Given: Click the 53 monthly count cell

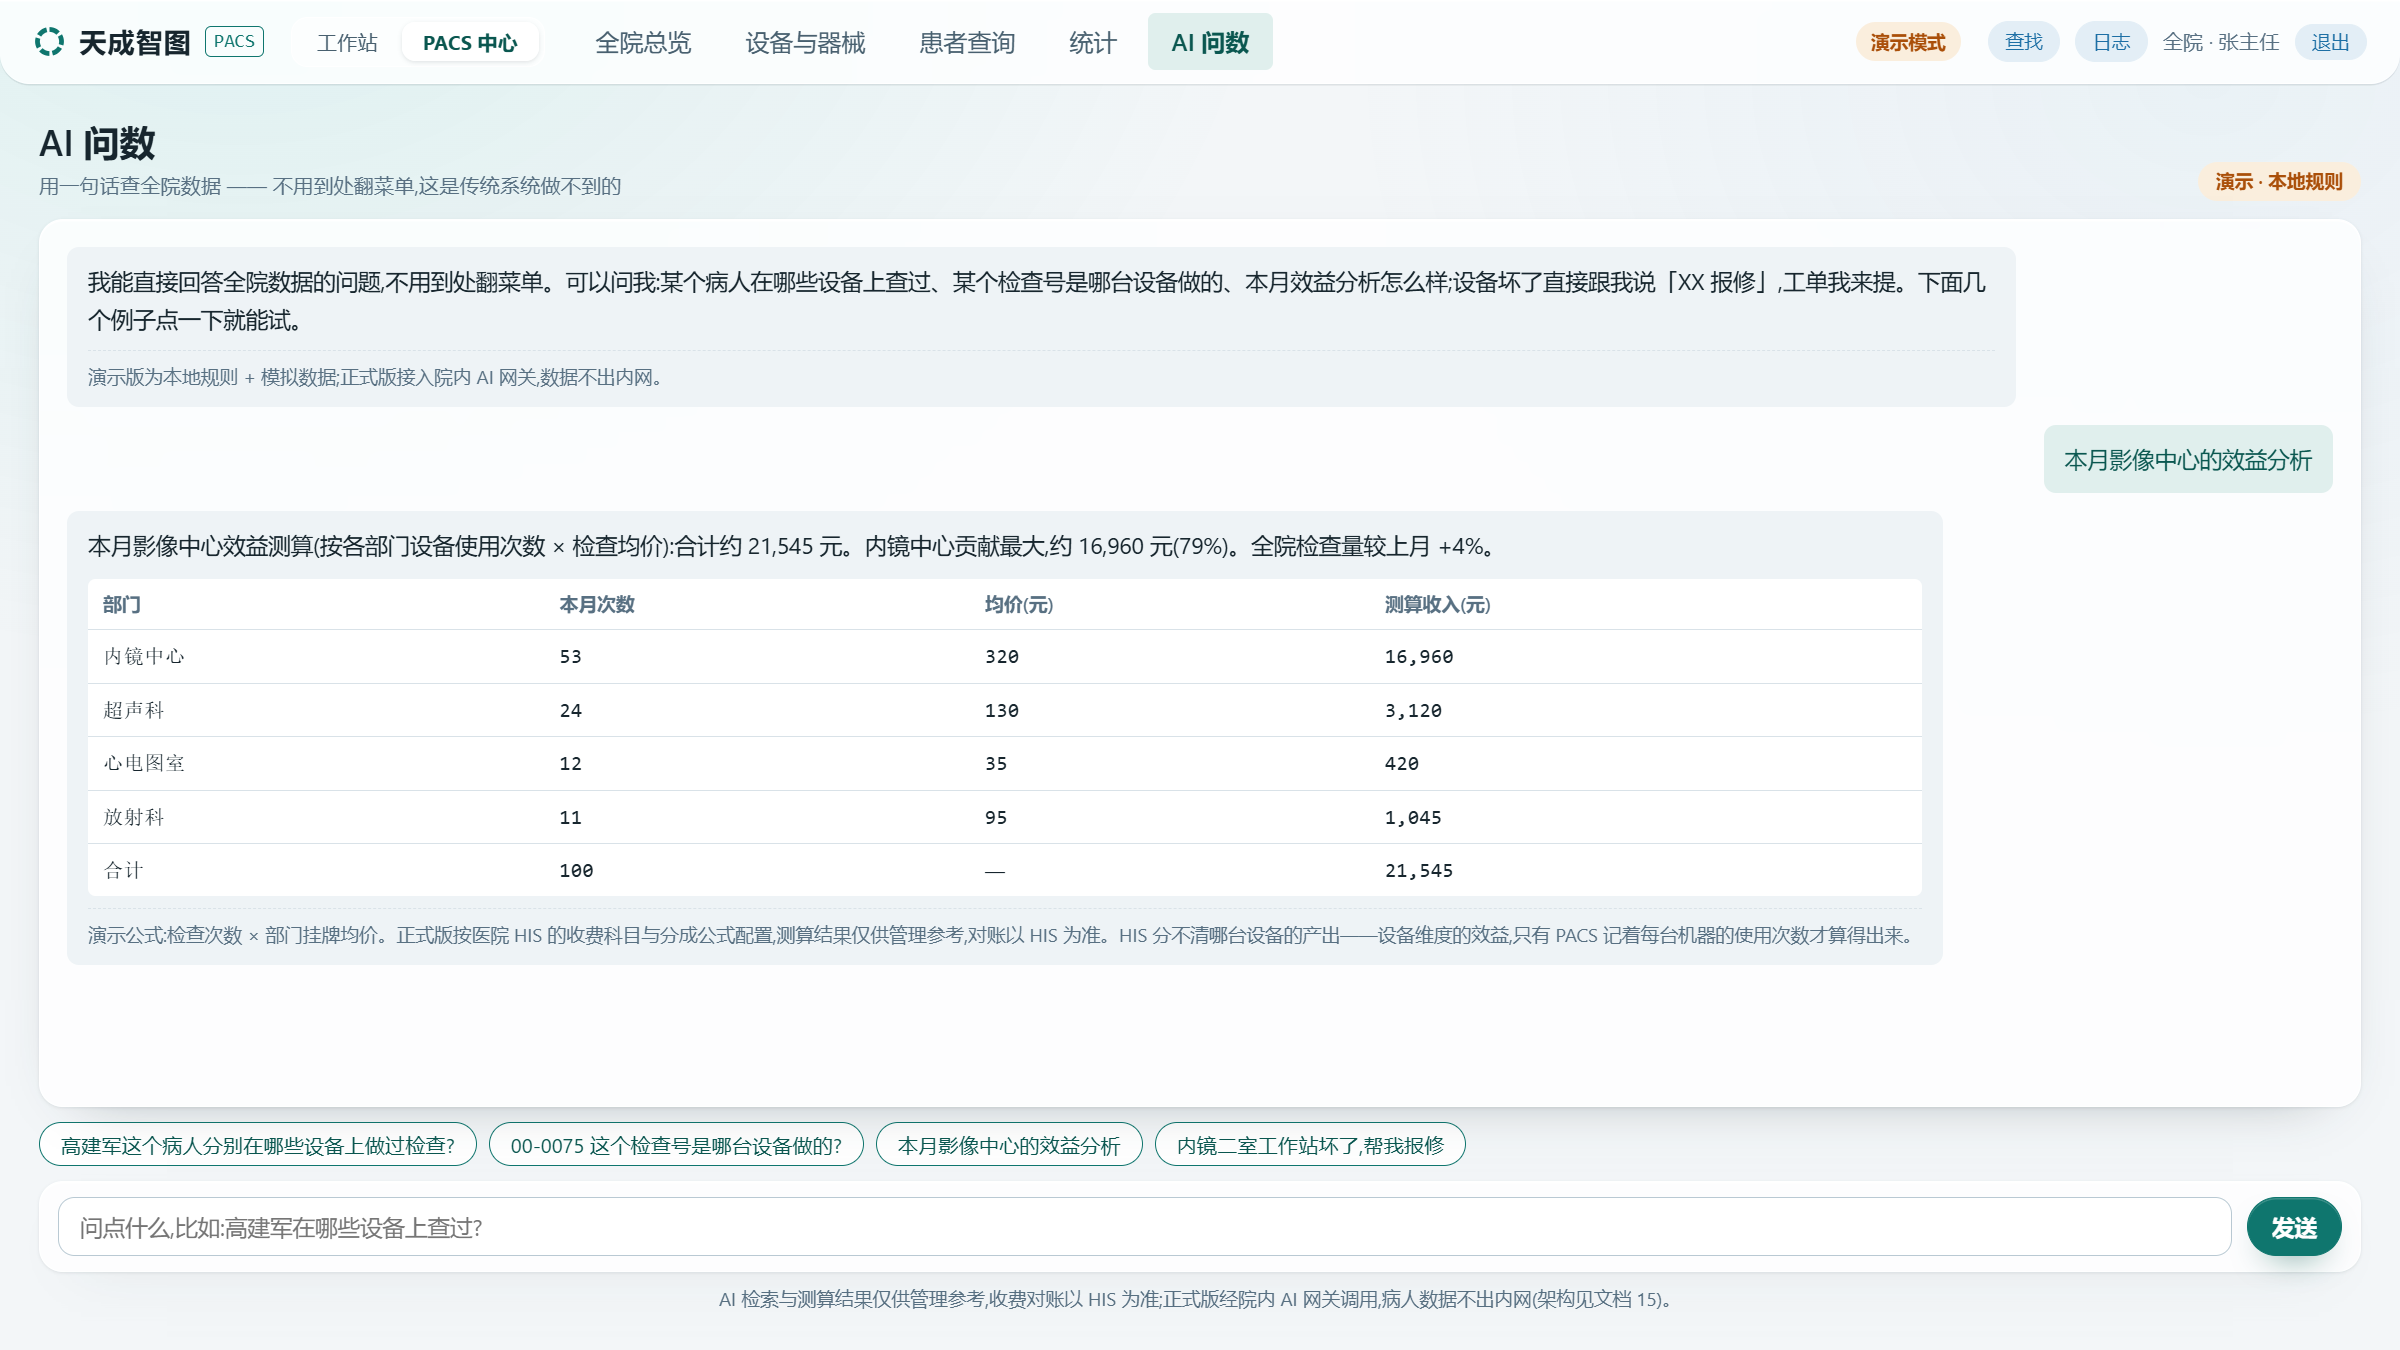Looking at the screenshot, I should pos(570,657).
